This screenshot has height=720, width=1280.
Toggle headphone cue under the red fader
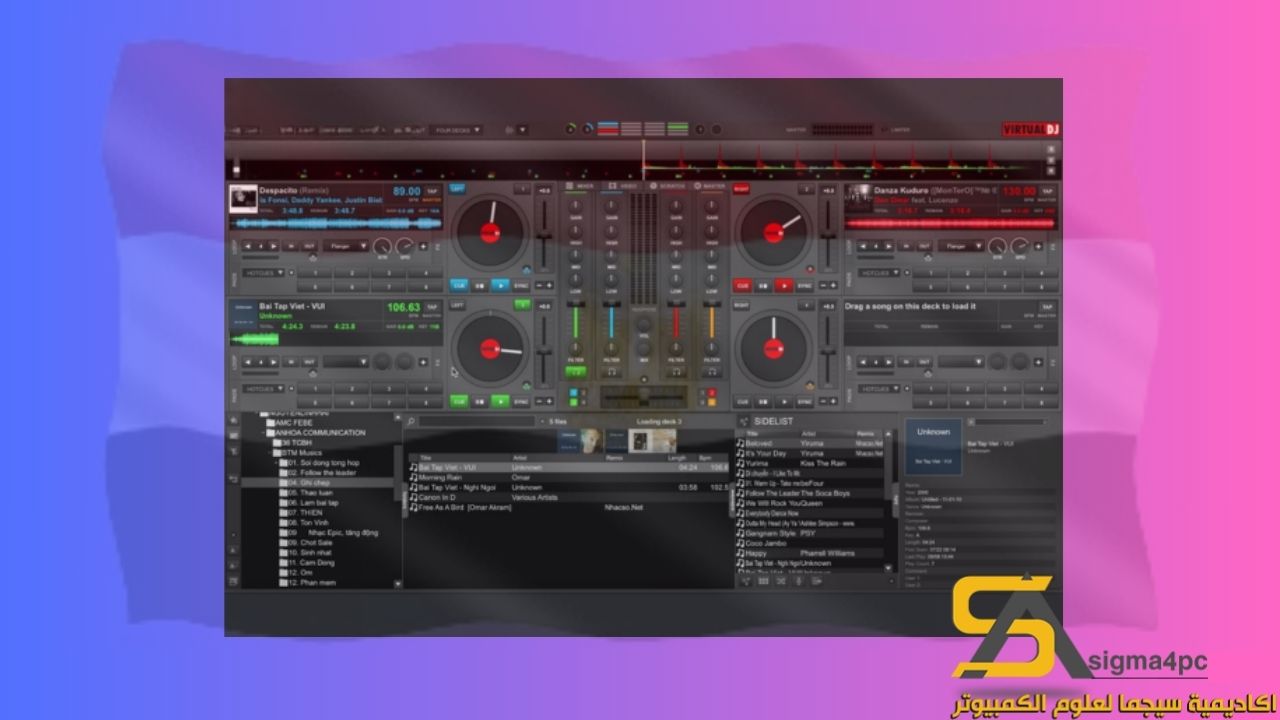tap(677, 372)
